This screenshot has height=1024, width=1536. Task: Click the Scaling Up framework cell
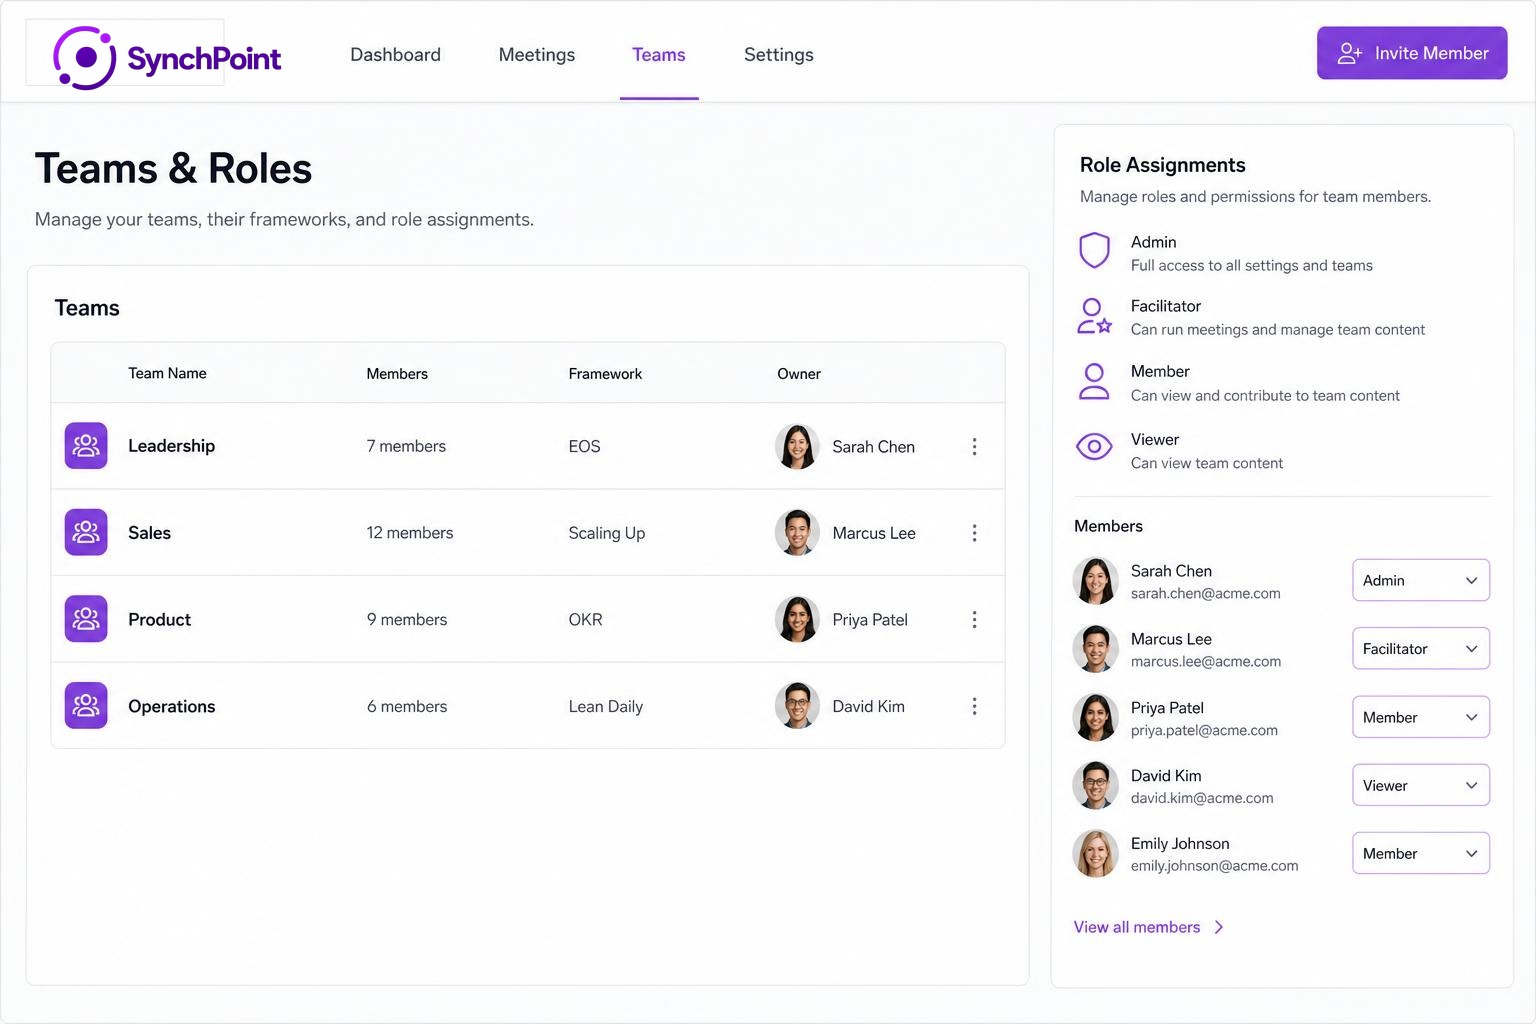[x=607, y=533]
